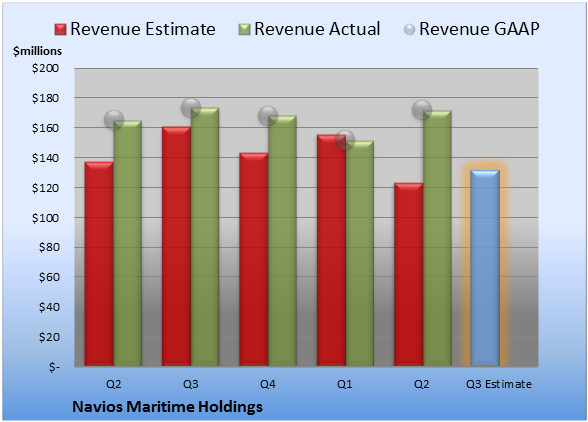
Task: Click the 'Navios Maritime Holdings' chart title
Action: tap(167, 407)
